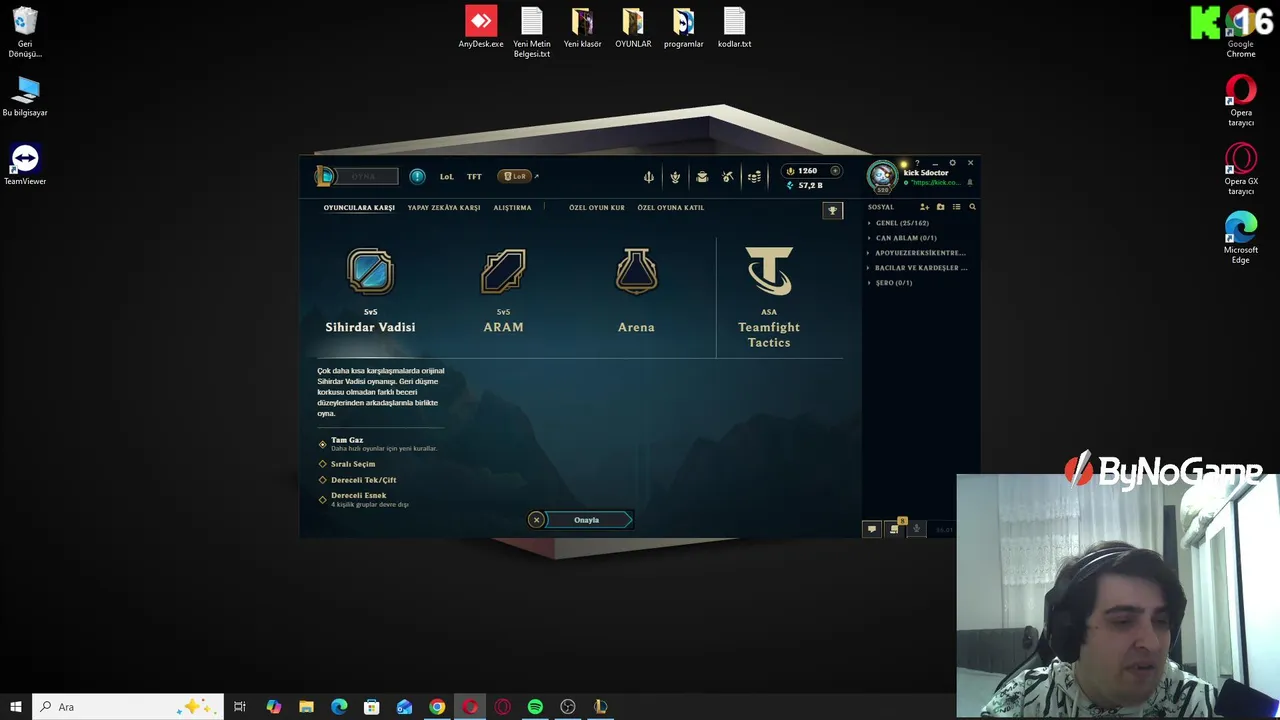Open the Collection backpack icon
The image size is (1280, 720).
(x=701, y=177)
